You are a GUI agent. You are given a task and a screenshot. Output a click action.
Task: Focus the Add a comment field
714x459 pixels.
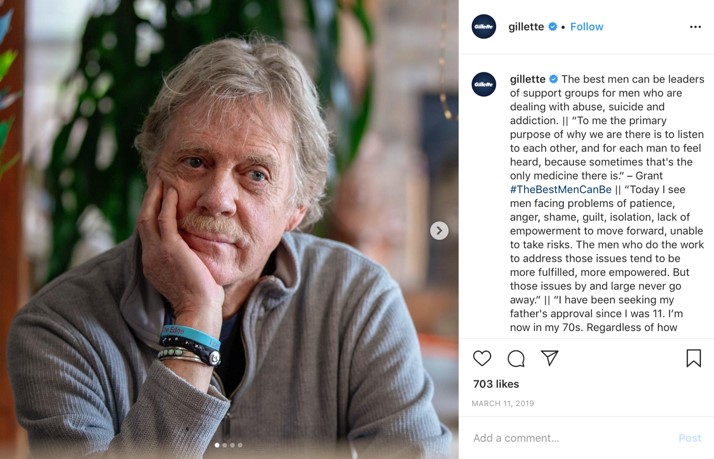click(x=569, y=438)
